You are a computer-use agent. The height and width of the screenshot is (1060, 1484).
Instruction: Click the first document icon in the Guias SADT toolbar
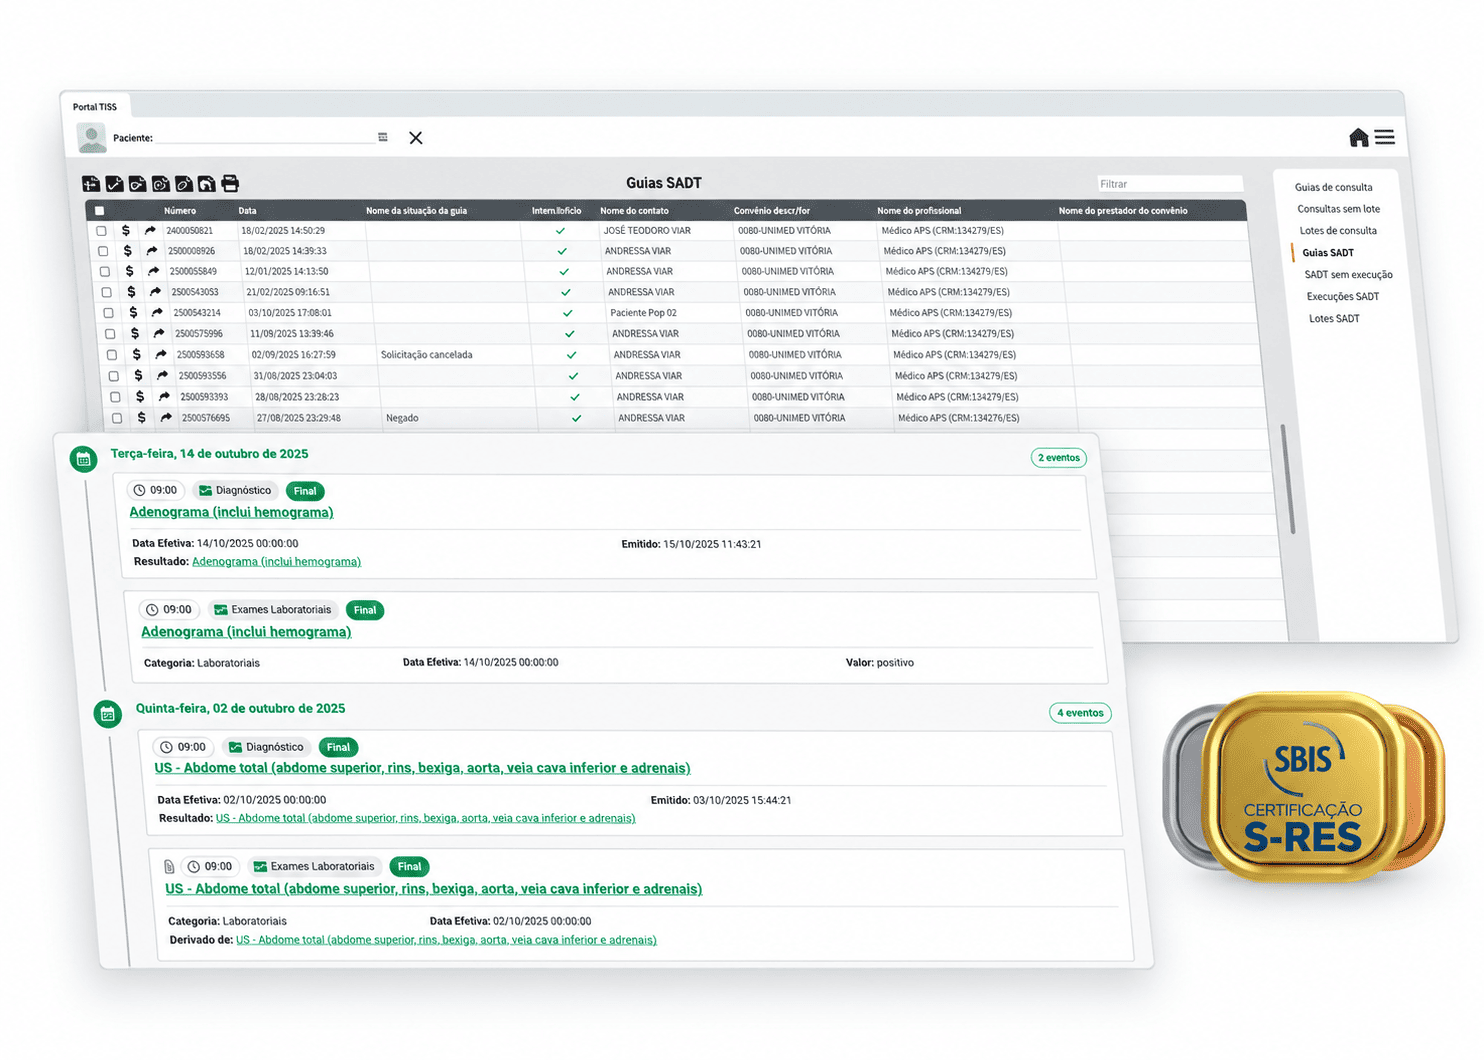click(x=91, y=184)
